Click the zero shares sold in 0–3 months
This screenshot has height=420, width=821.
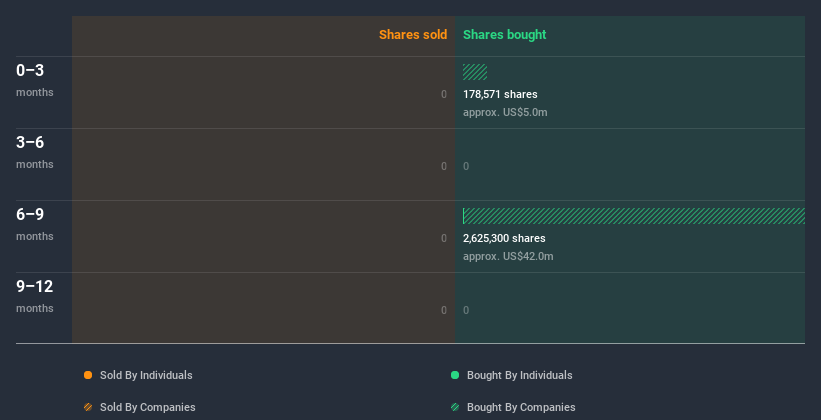pos(444,94)
